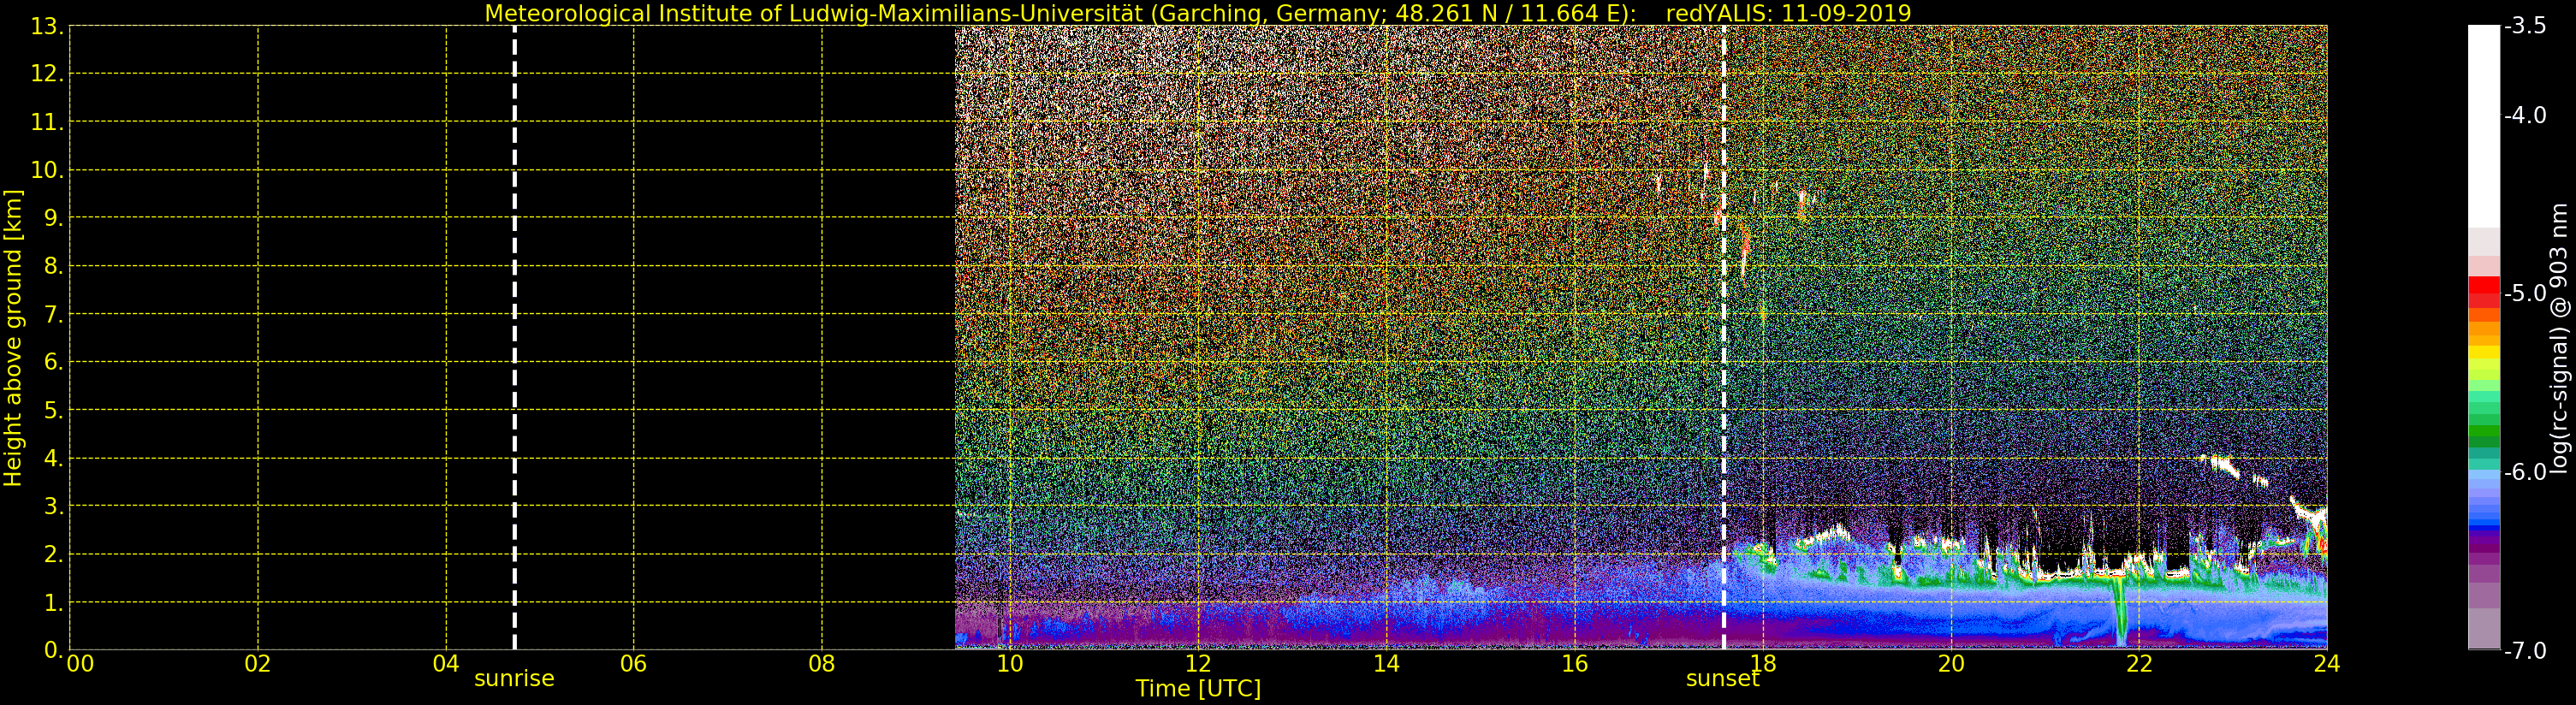Click the colorbar label '-5.0'
The width and height of the screenshot is (2576, 705).
point(2526,293)
